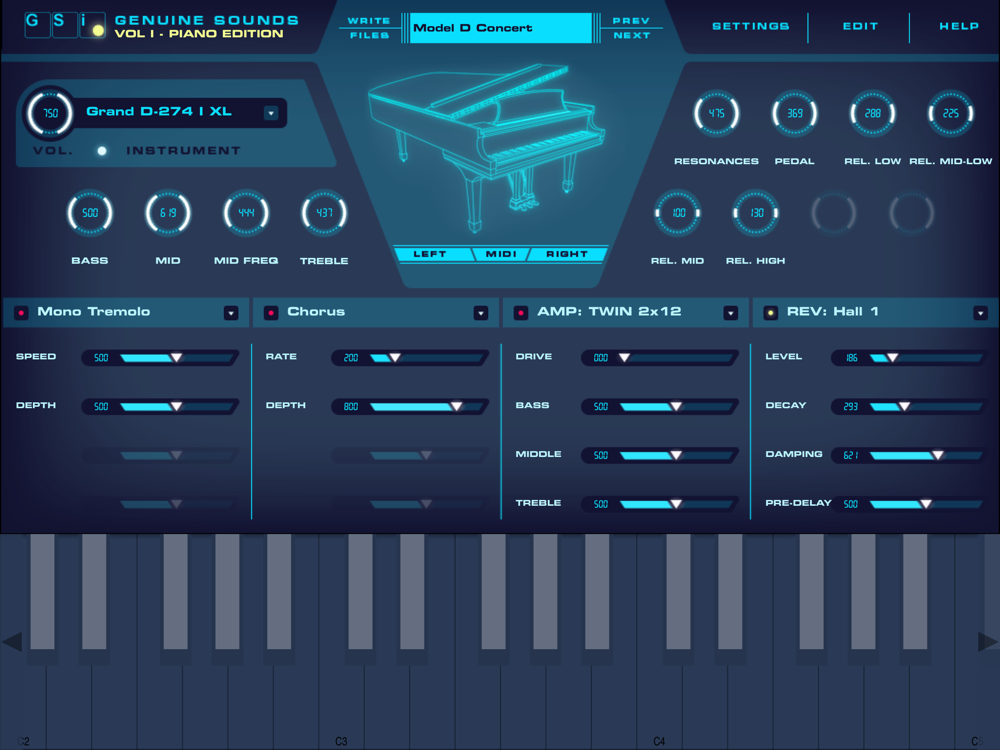Load the PREV preset

pos(631,20)
